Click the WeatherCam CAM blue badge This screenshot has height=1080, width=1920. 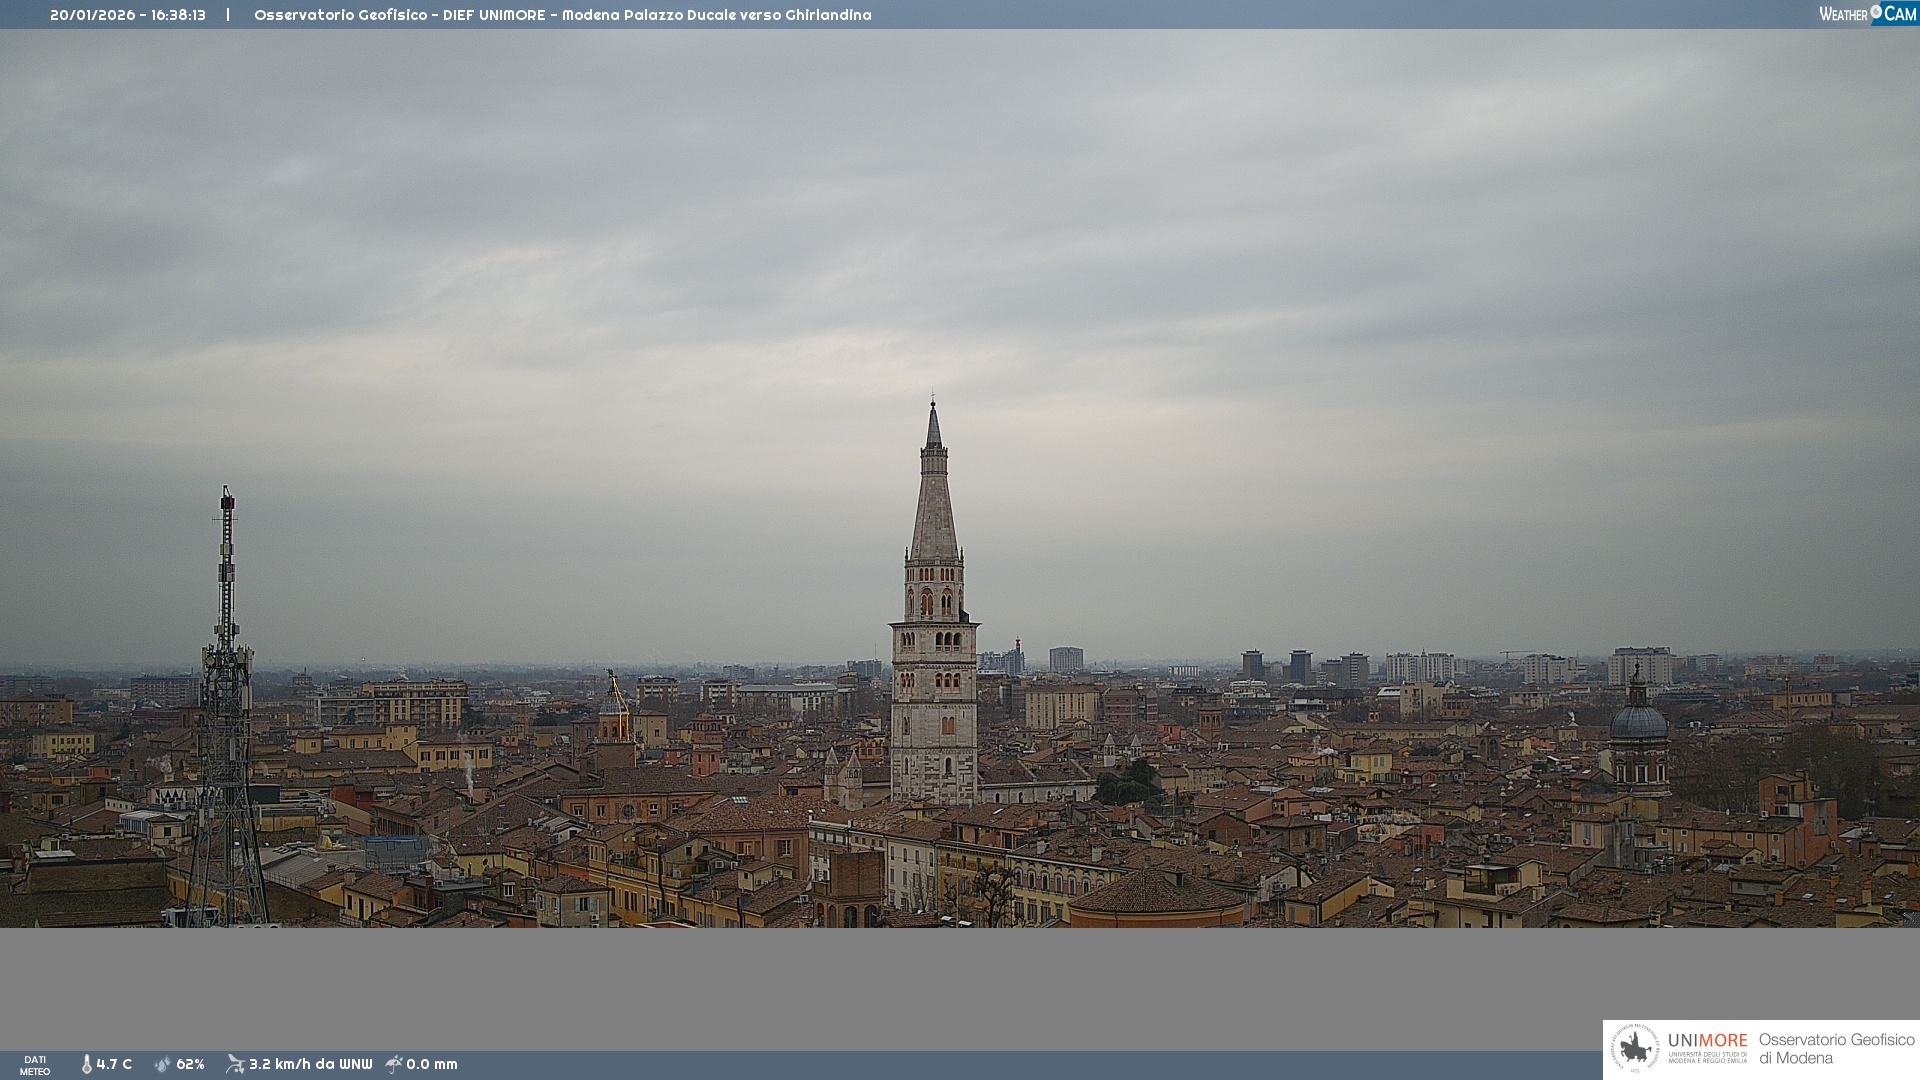click(x=1900, y=14)
